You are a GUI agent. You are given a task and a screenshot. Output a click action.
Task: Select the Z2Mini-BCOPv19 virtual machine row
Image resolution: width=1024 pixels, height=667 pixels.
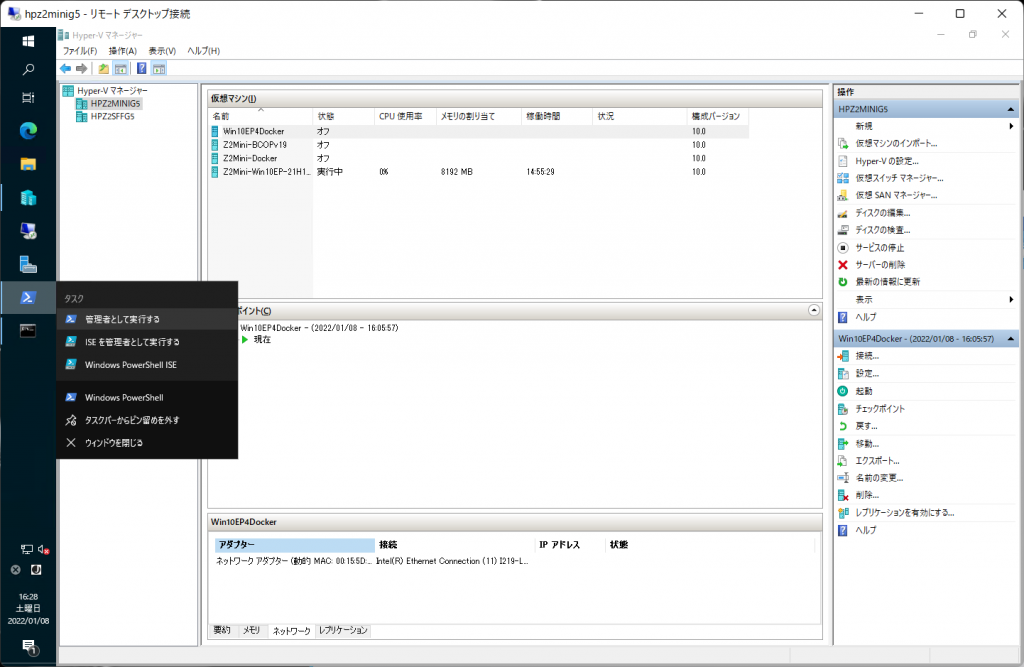(x=478, y=145)
